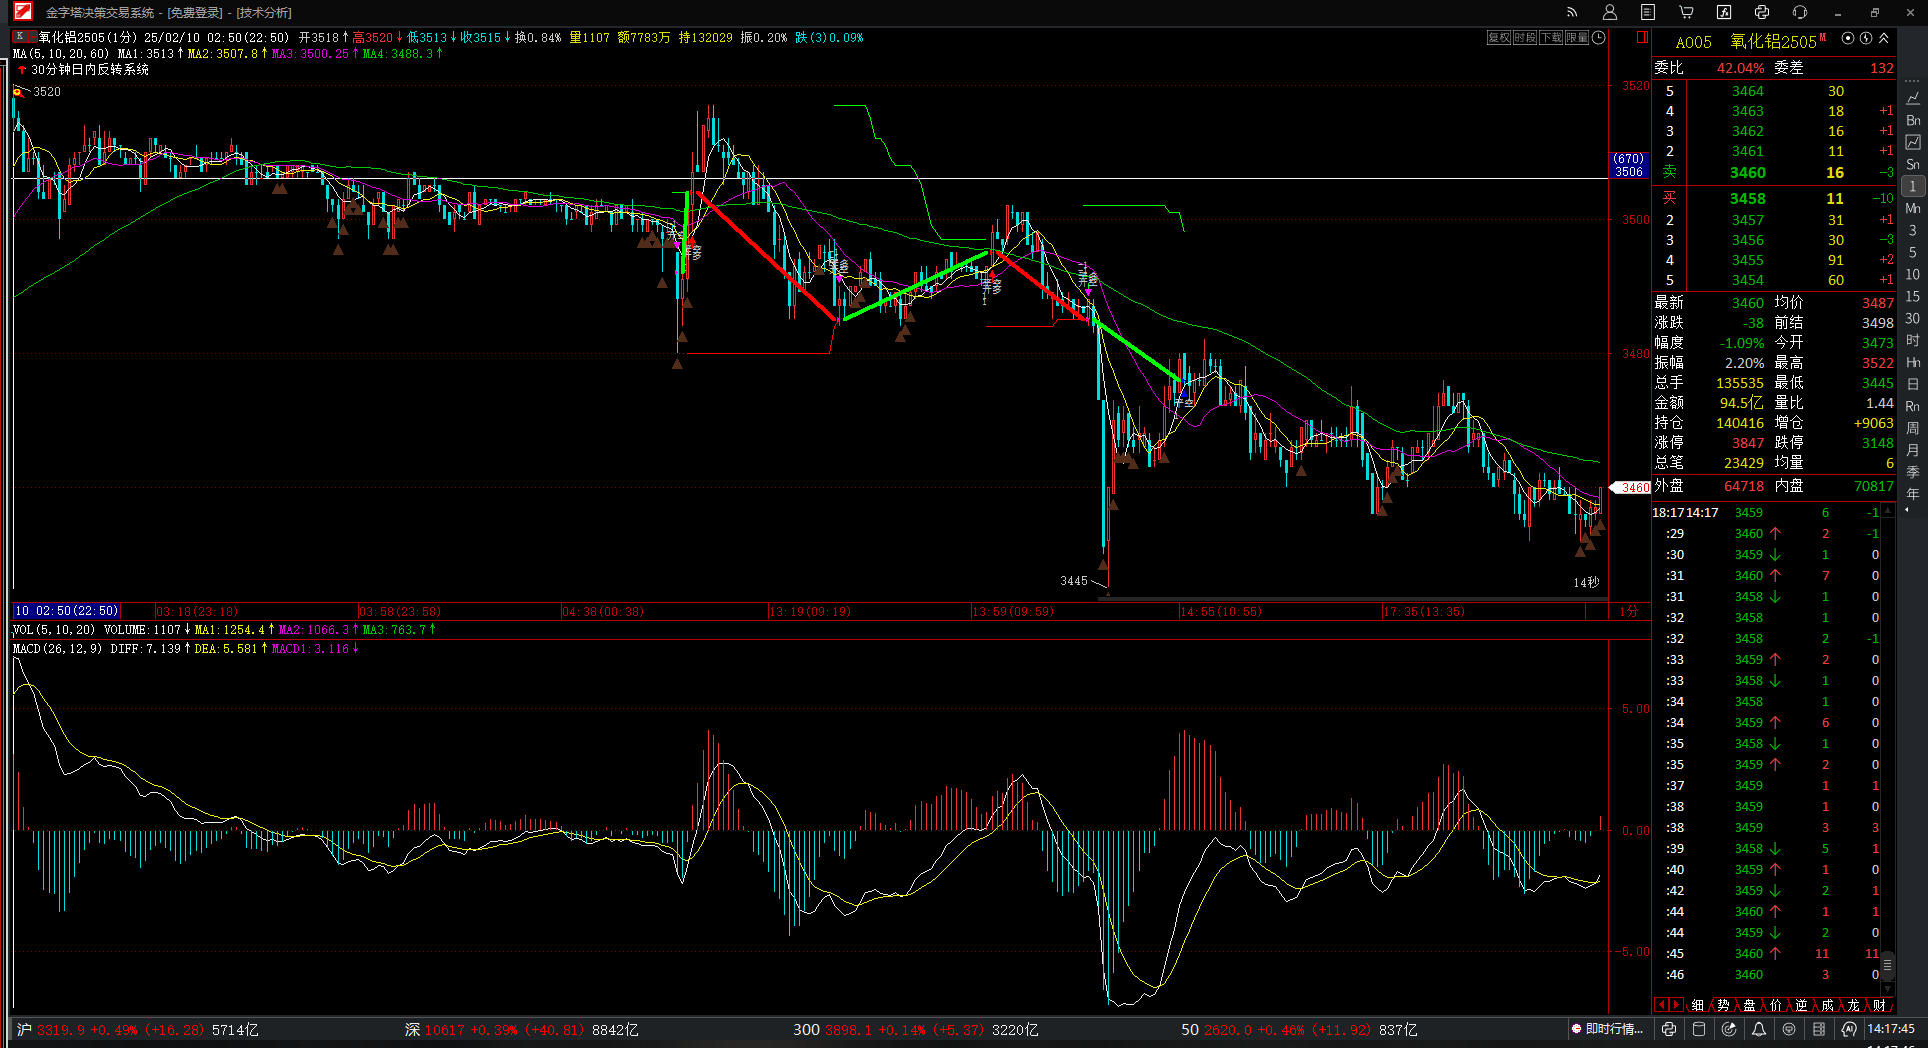This screenshot has width=1928, height=1048.
Task: Switch to the 月 monthly period
Action: pyautogui.click(x=1913, y=450)
